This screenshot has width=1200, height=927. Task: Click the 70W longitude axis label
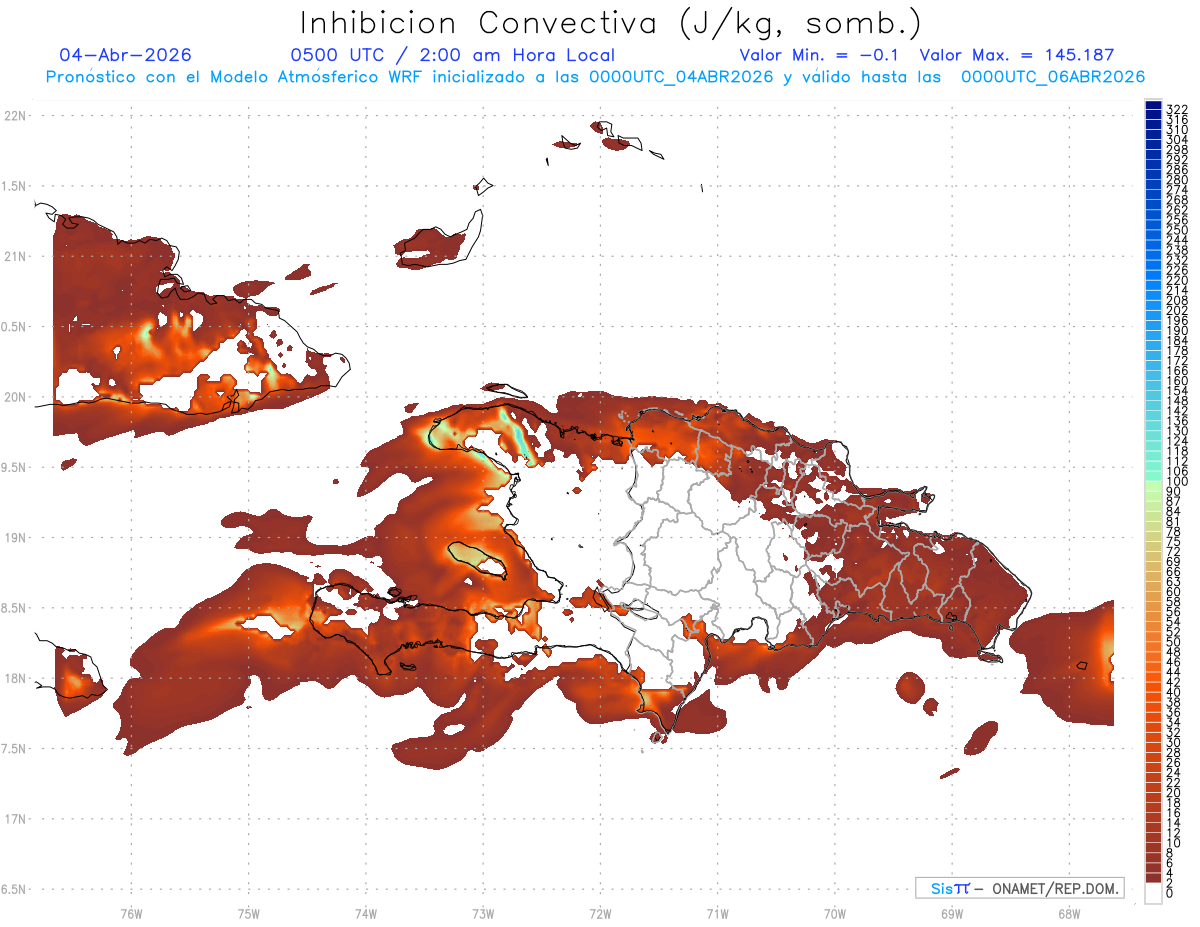(834, 913)
